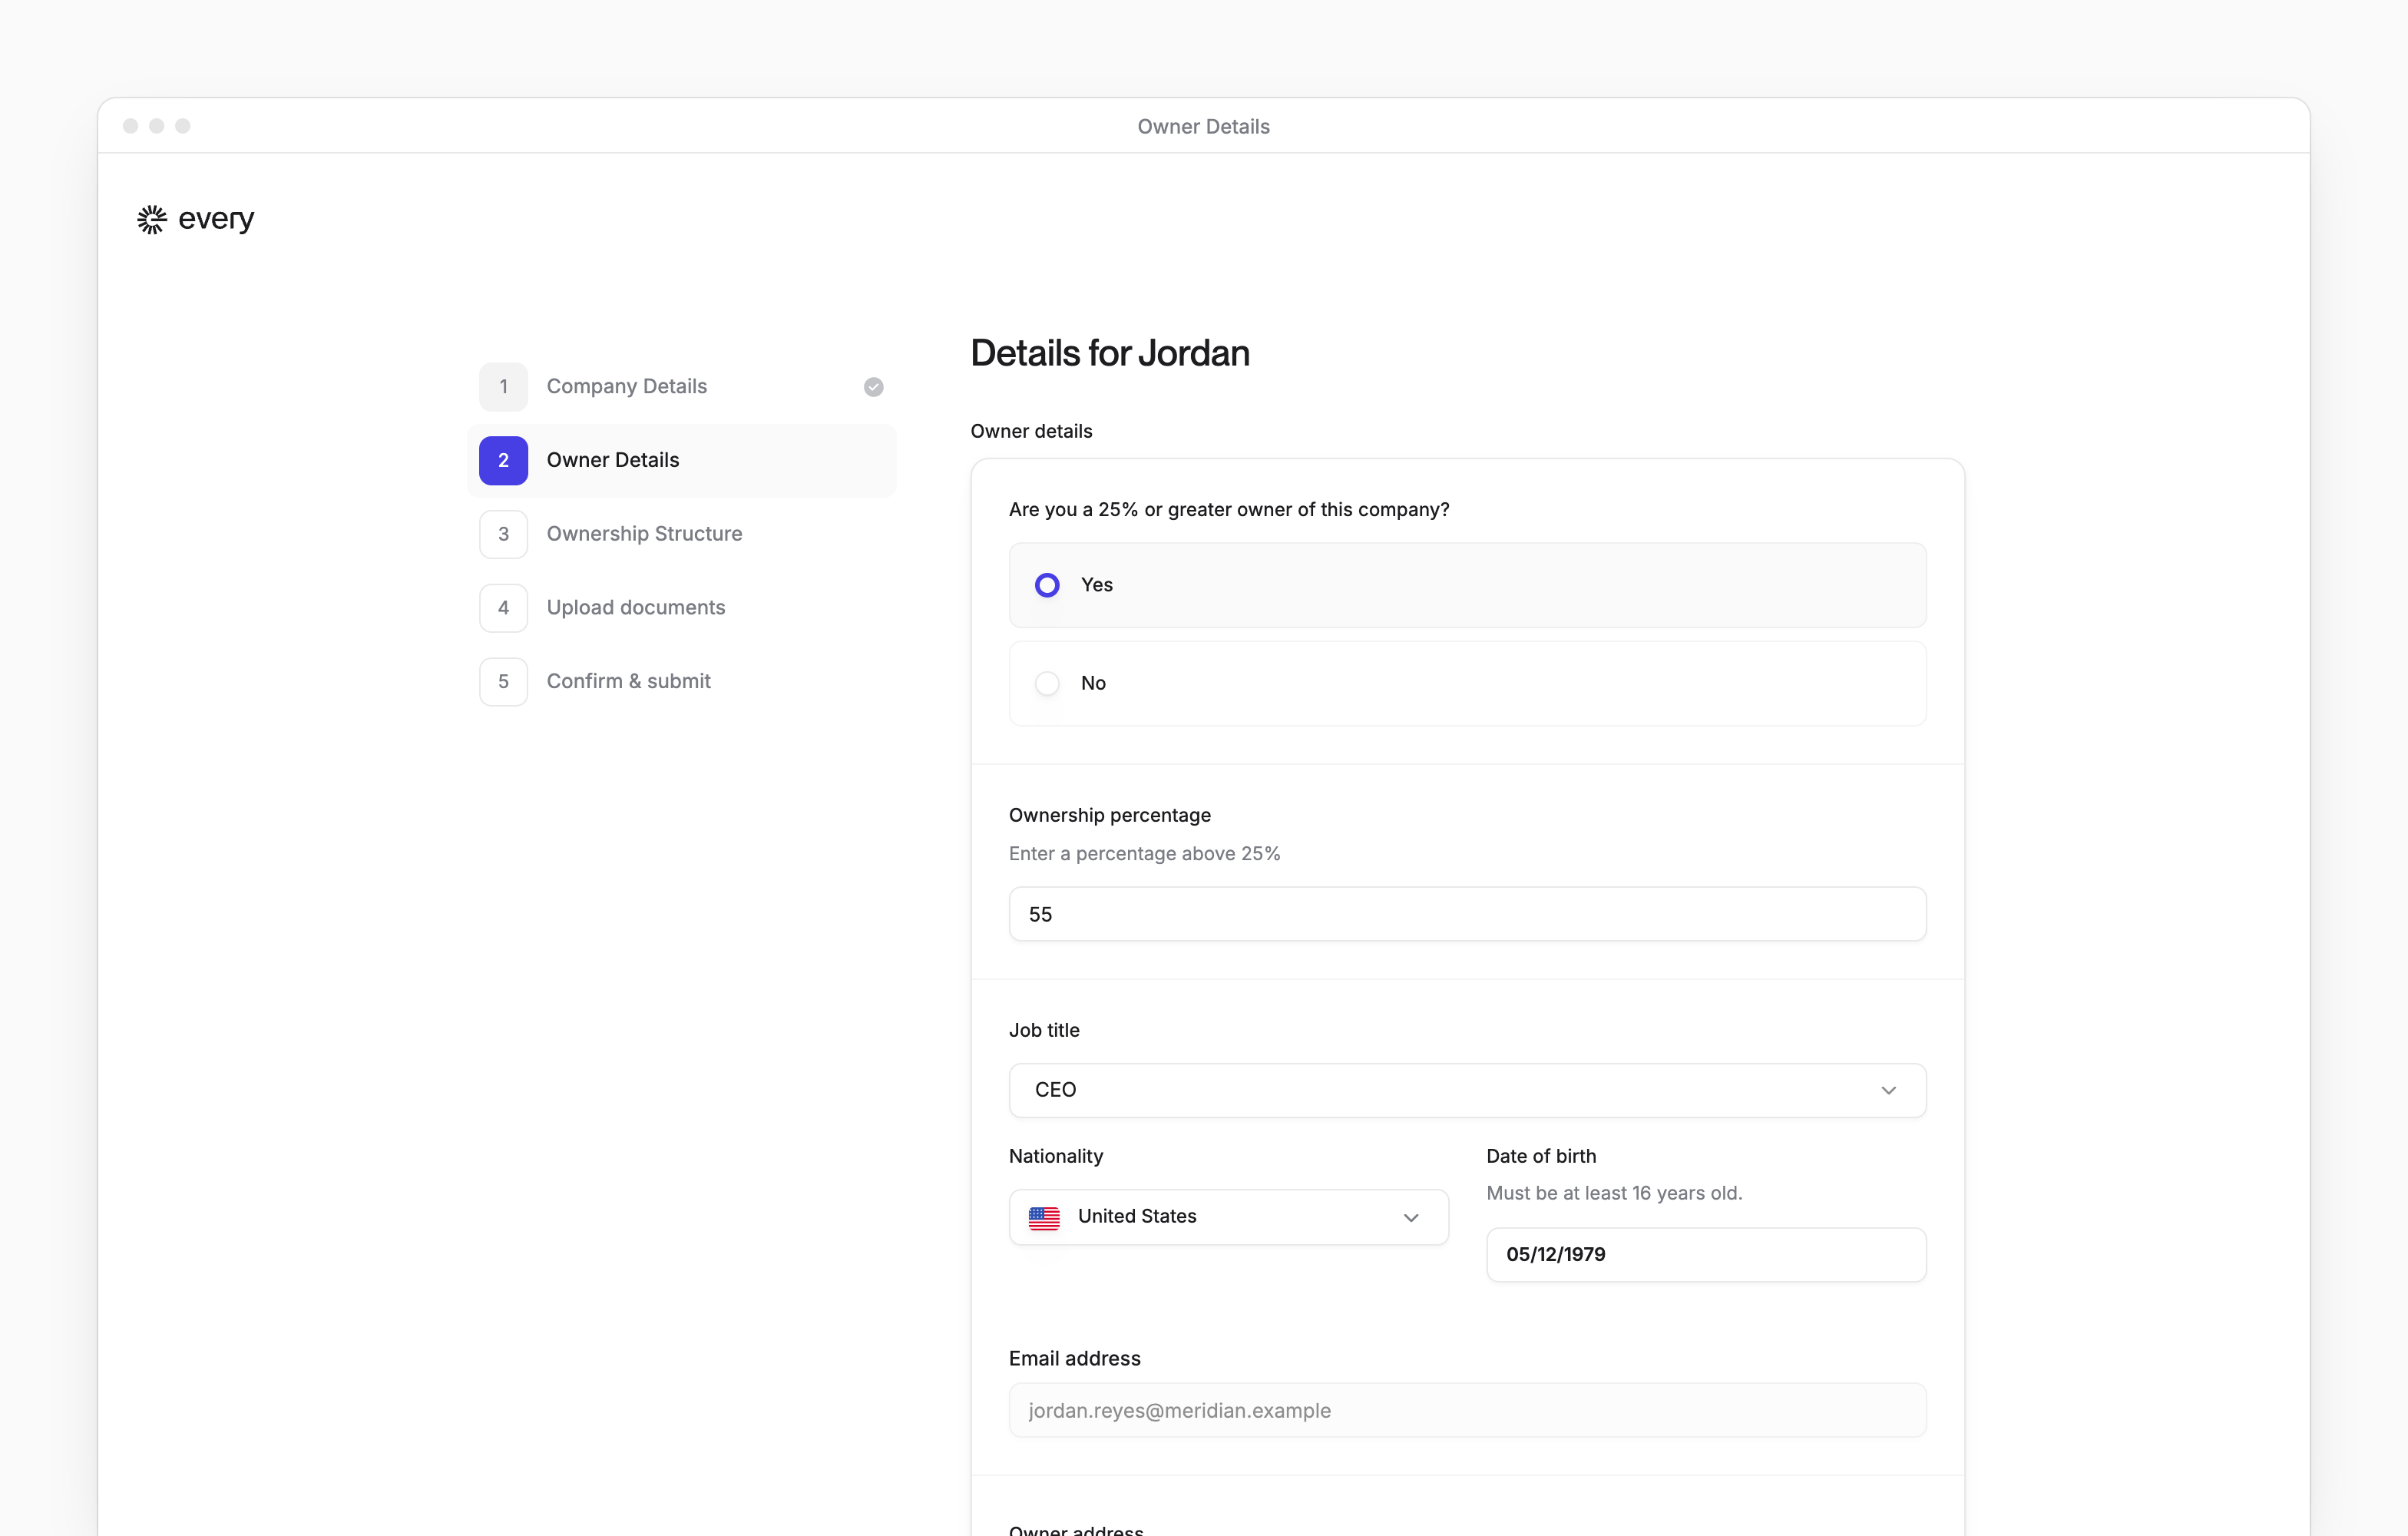Viewport: 2408px width, 1536px height.
Task: Click the CEO job title value
Action: 1055,1090
